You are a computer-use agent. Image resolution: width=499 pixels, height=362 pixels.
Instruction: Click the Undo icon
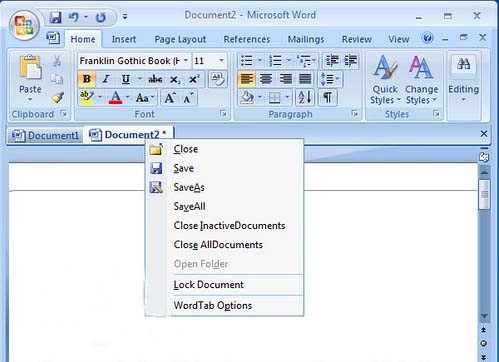(73, 17)
